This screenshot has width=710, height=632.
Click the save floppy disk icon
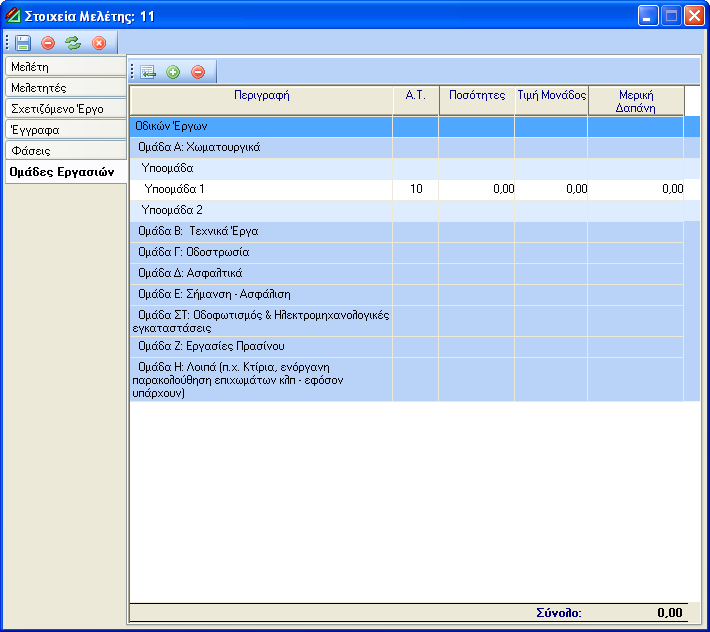coord(23,43)
